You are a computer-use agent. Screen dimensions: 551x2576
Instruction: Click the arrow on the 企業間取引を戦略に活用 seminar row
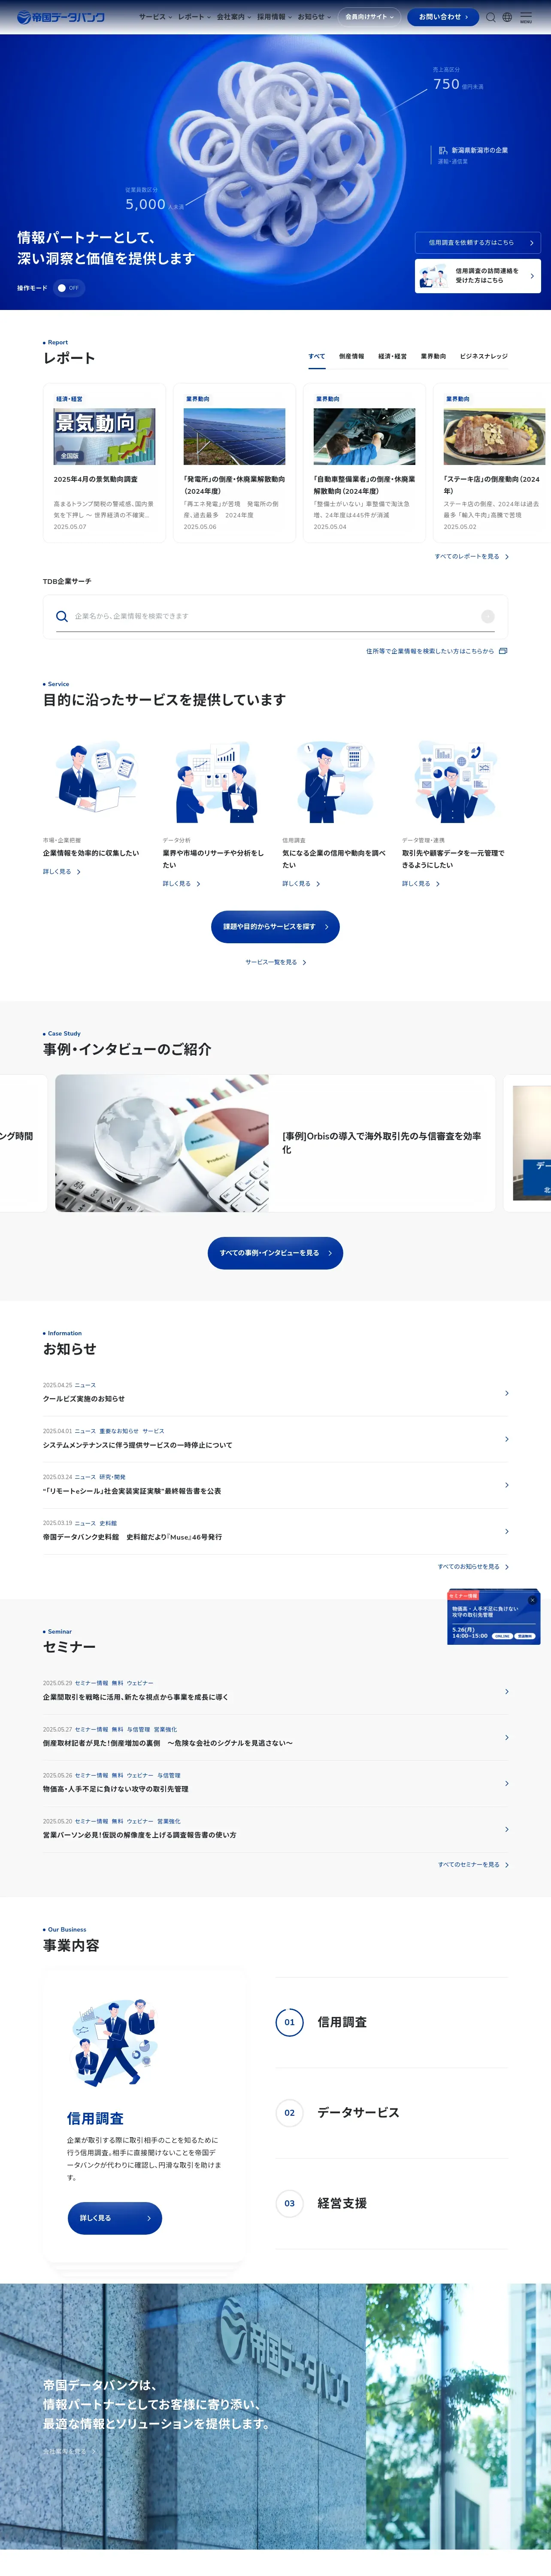(507, 1691)
